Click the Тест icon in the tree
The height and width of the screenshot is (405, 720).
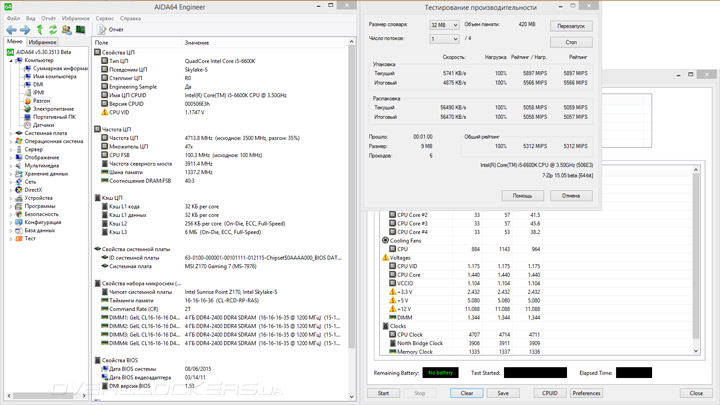coord(19,238)
